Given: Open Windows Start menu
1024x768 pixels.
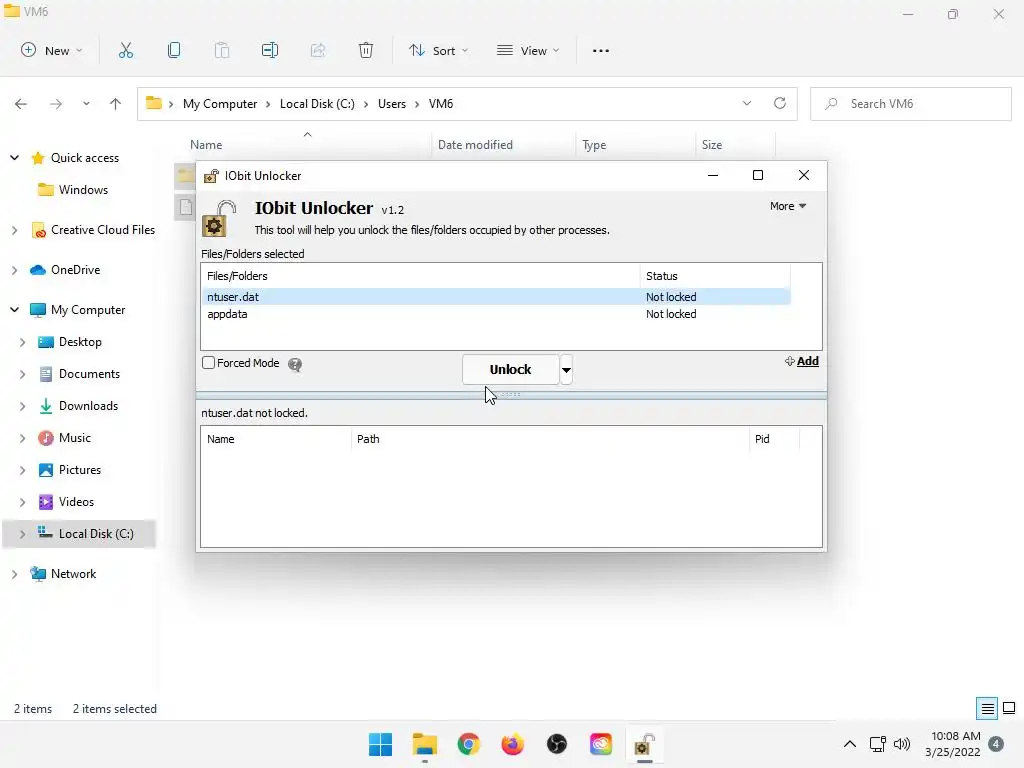Looking at the screenshot, I should click(x=381, y=744).
